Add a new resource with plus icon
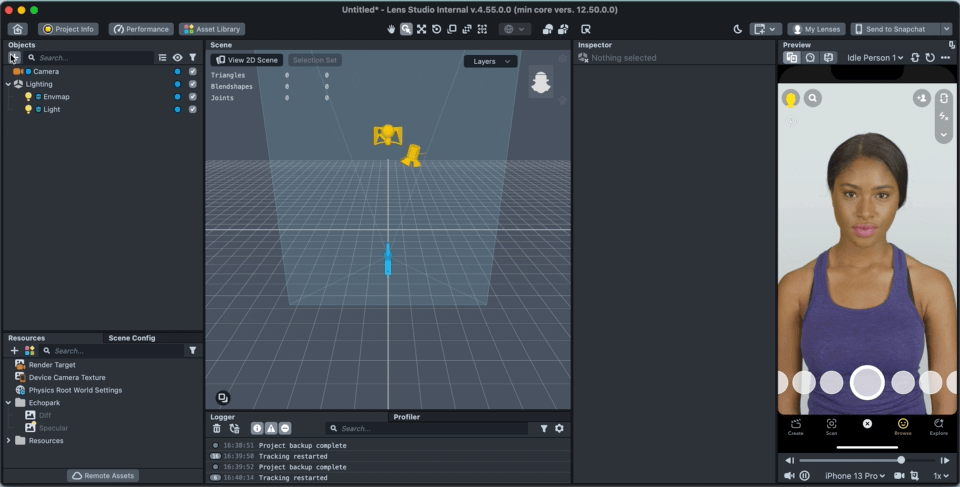Viewport: 960px width, 487px height. [14, 351]
